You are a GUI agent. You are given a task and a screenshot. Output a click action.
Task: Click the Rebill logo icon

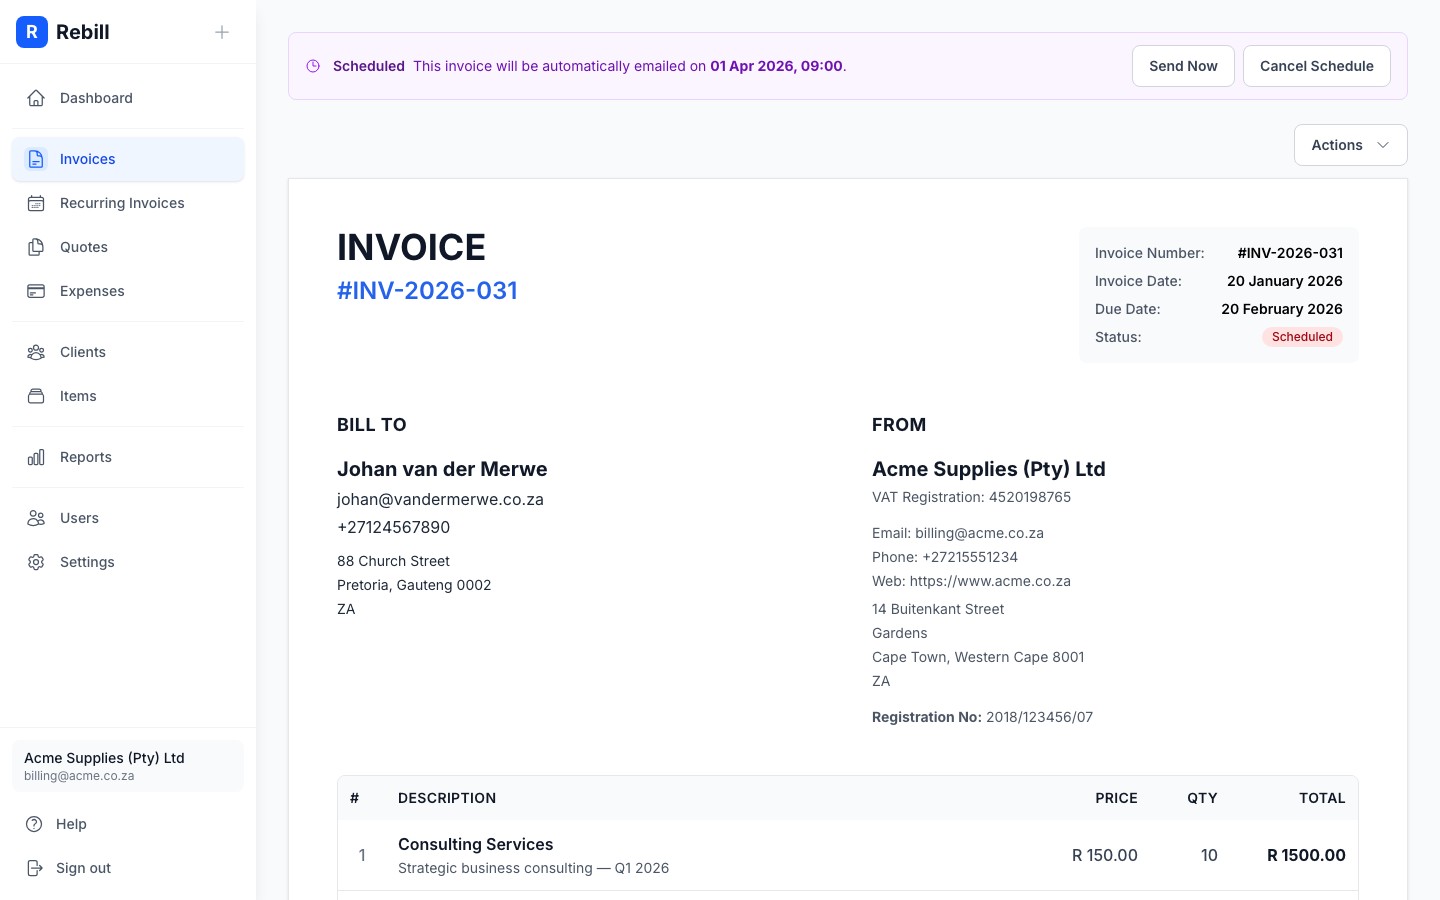coord(32,32)
